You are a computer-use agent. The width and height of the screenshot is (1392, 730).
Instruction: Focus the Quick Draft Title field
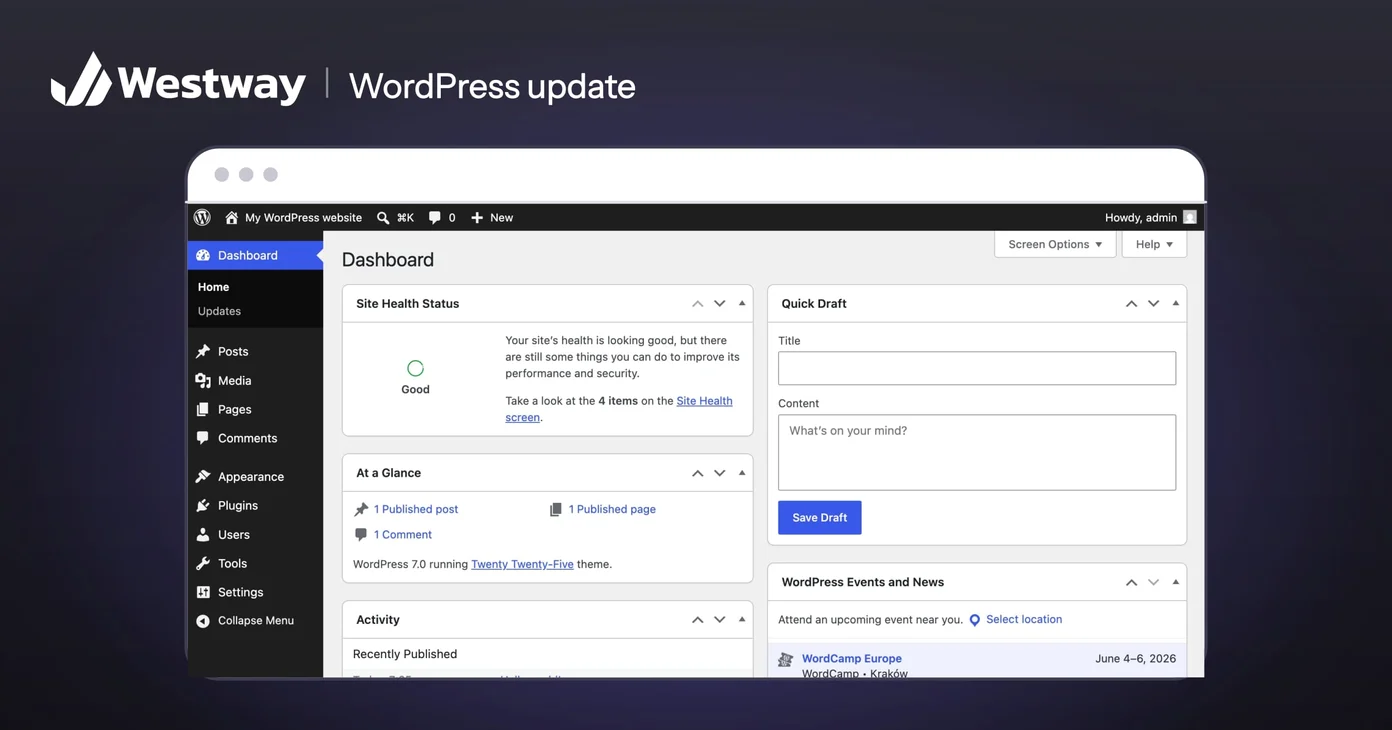click(977, 368)
